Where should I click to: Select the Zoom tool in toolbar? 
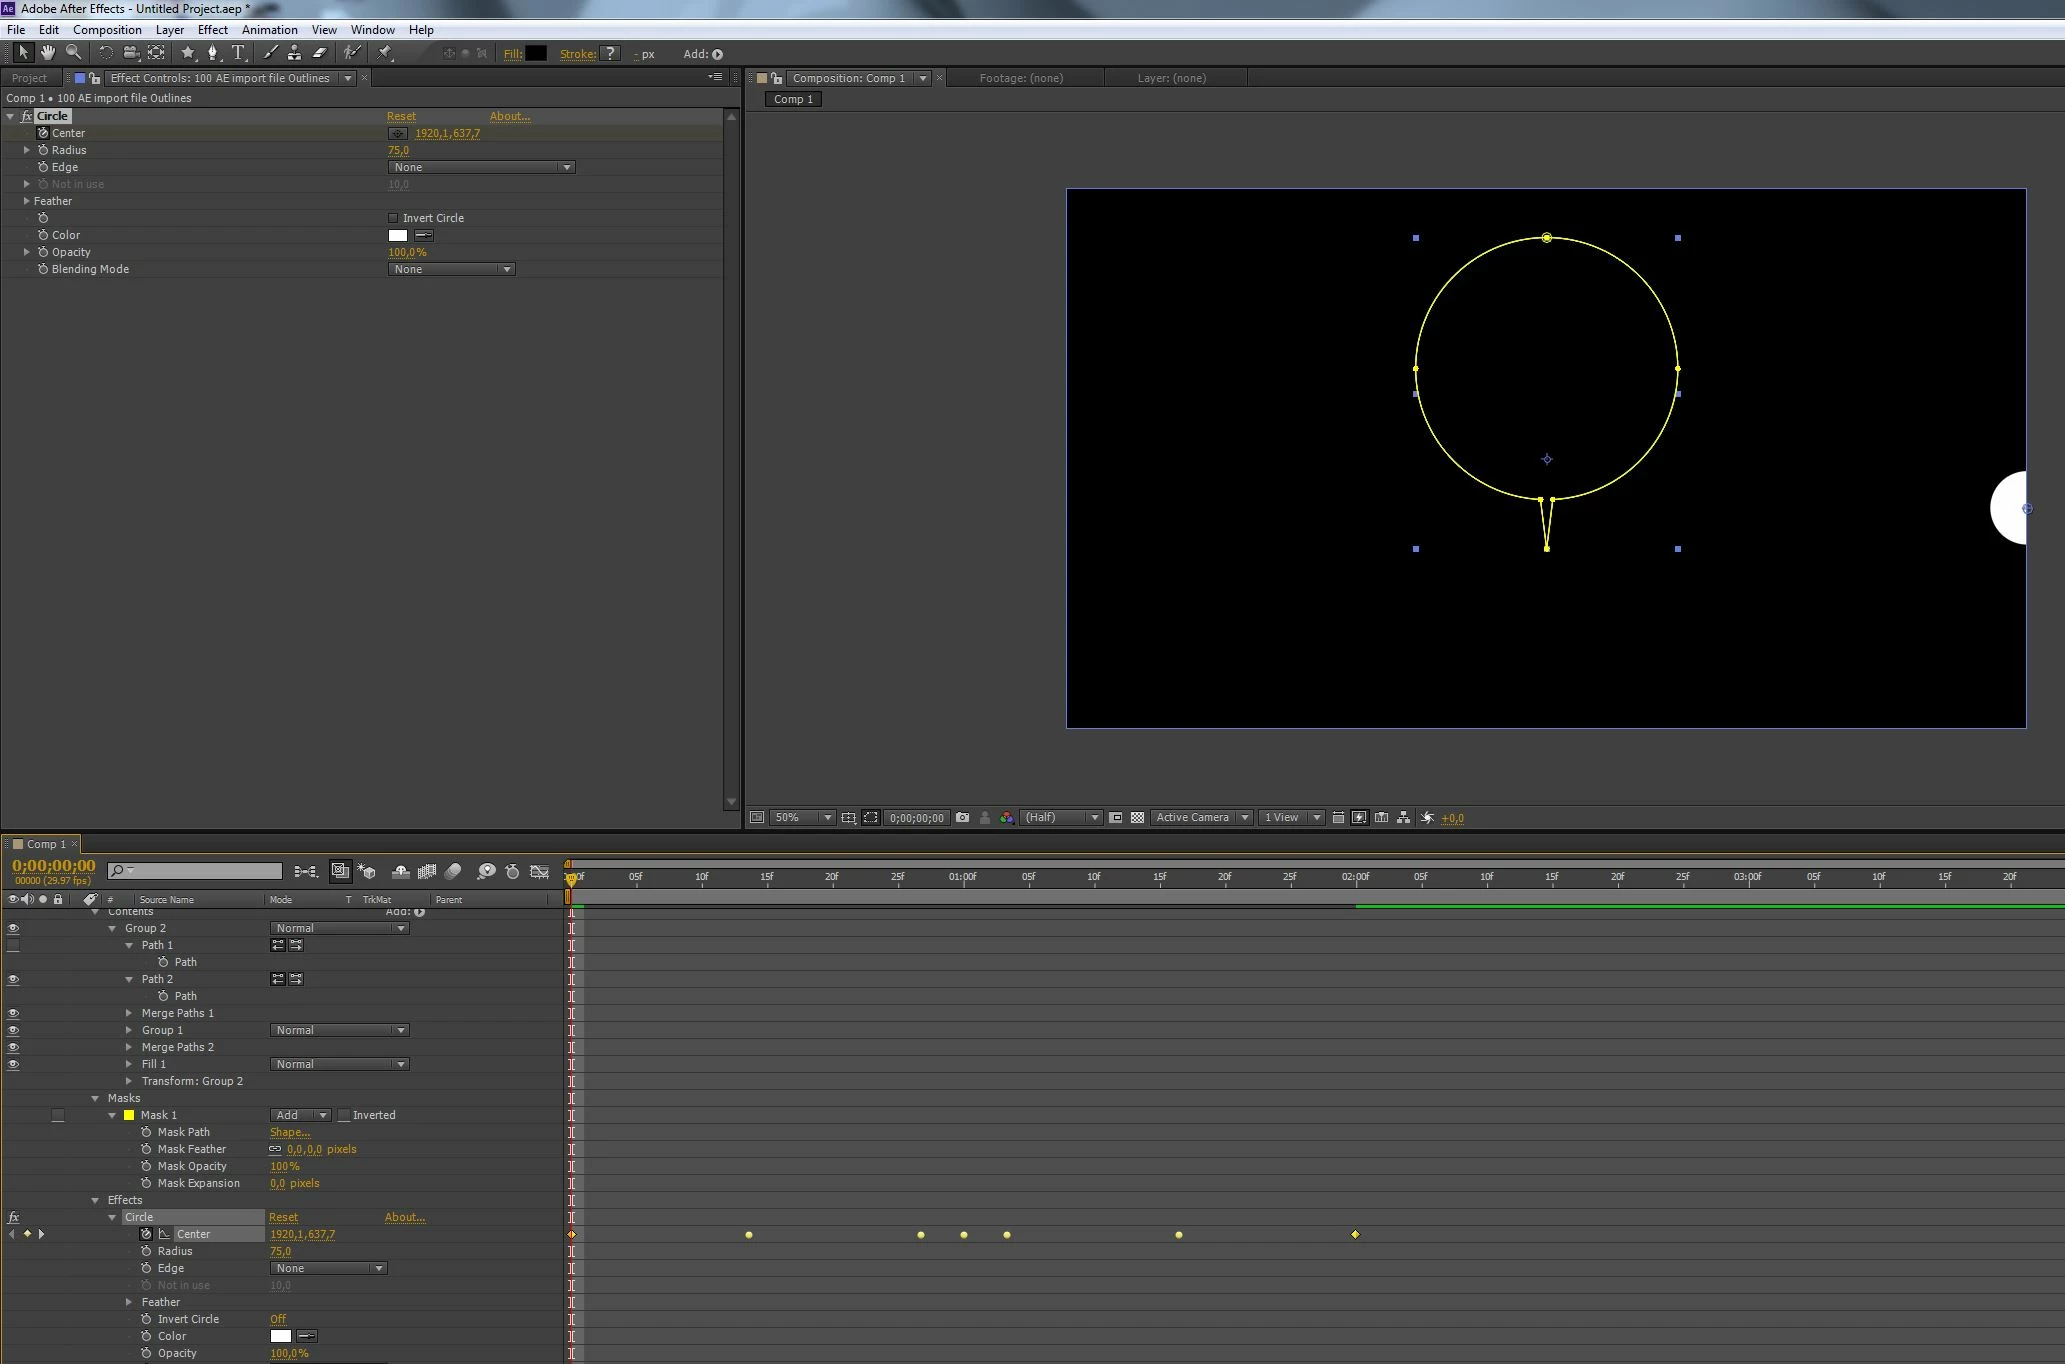pyautogui.click(x=73, y=53)
